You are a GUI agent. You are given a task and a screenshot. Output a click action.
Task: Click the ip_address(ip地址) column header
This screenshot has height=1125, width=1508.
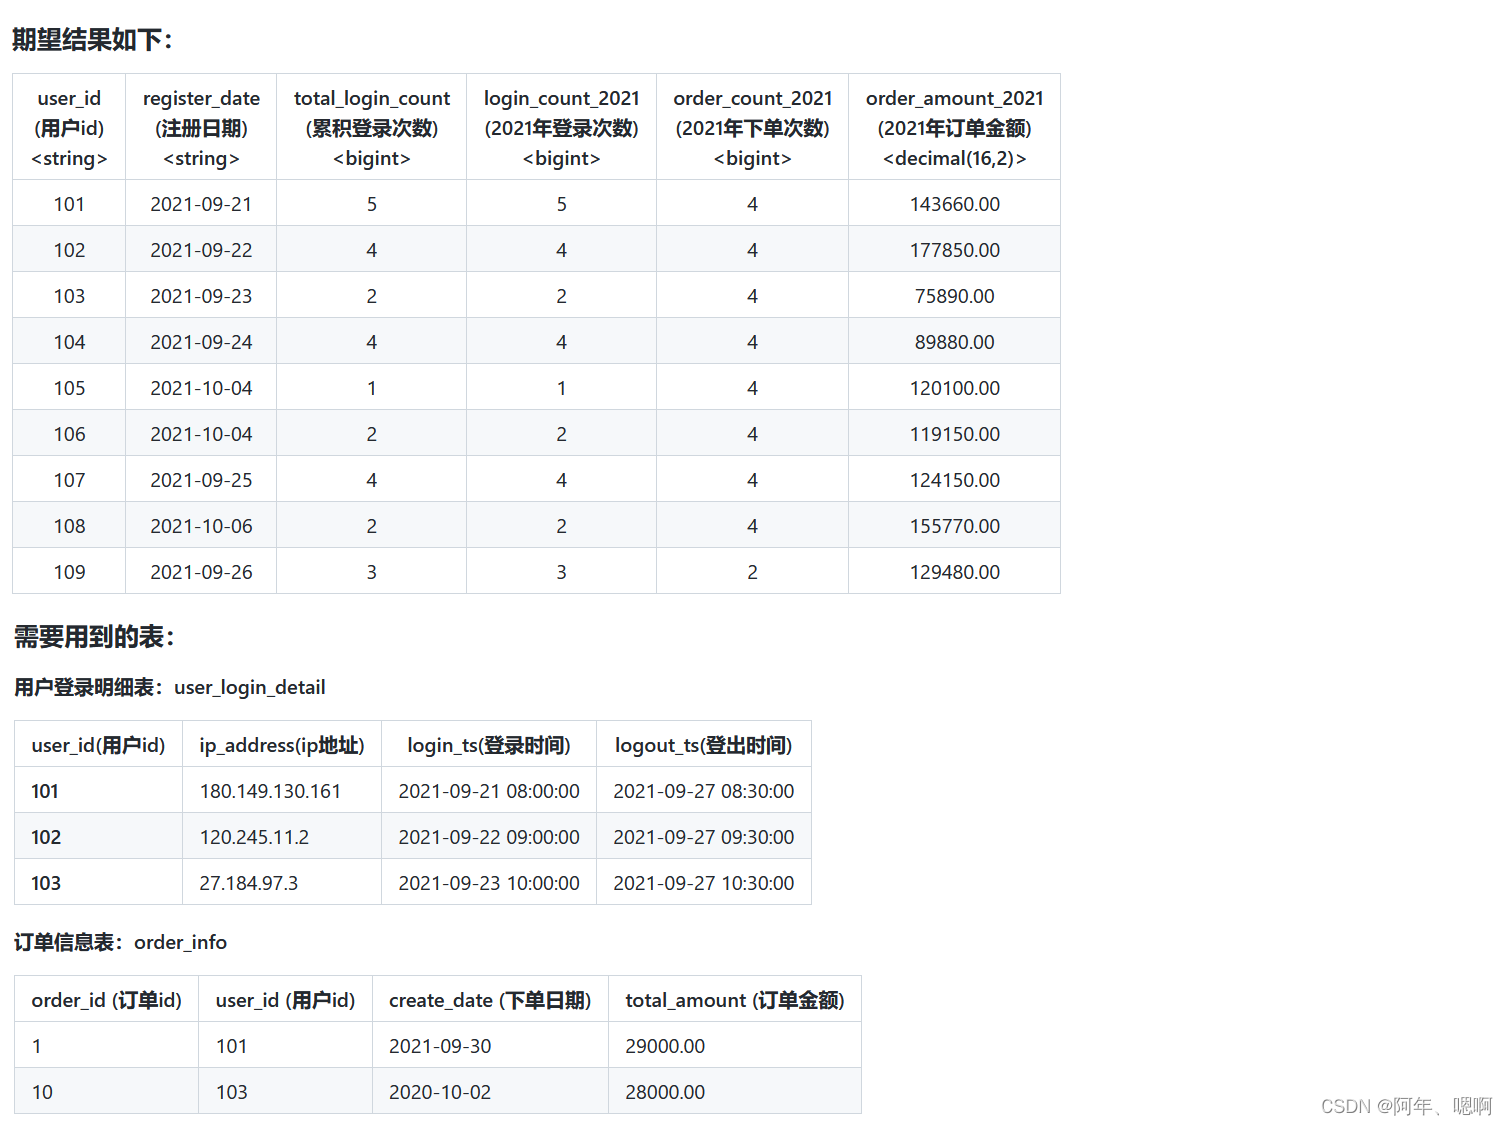(x=282, y=745)
